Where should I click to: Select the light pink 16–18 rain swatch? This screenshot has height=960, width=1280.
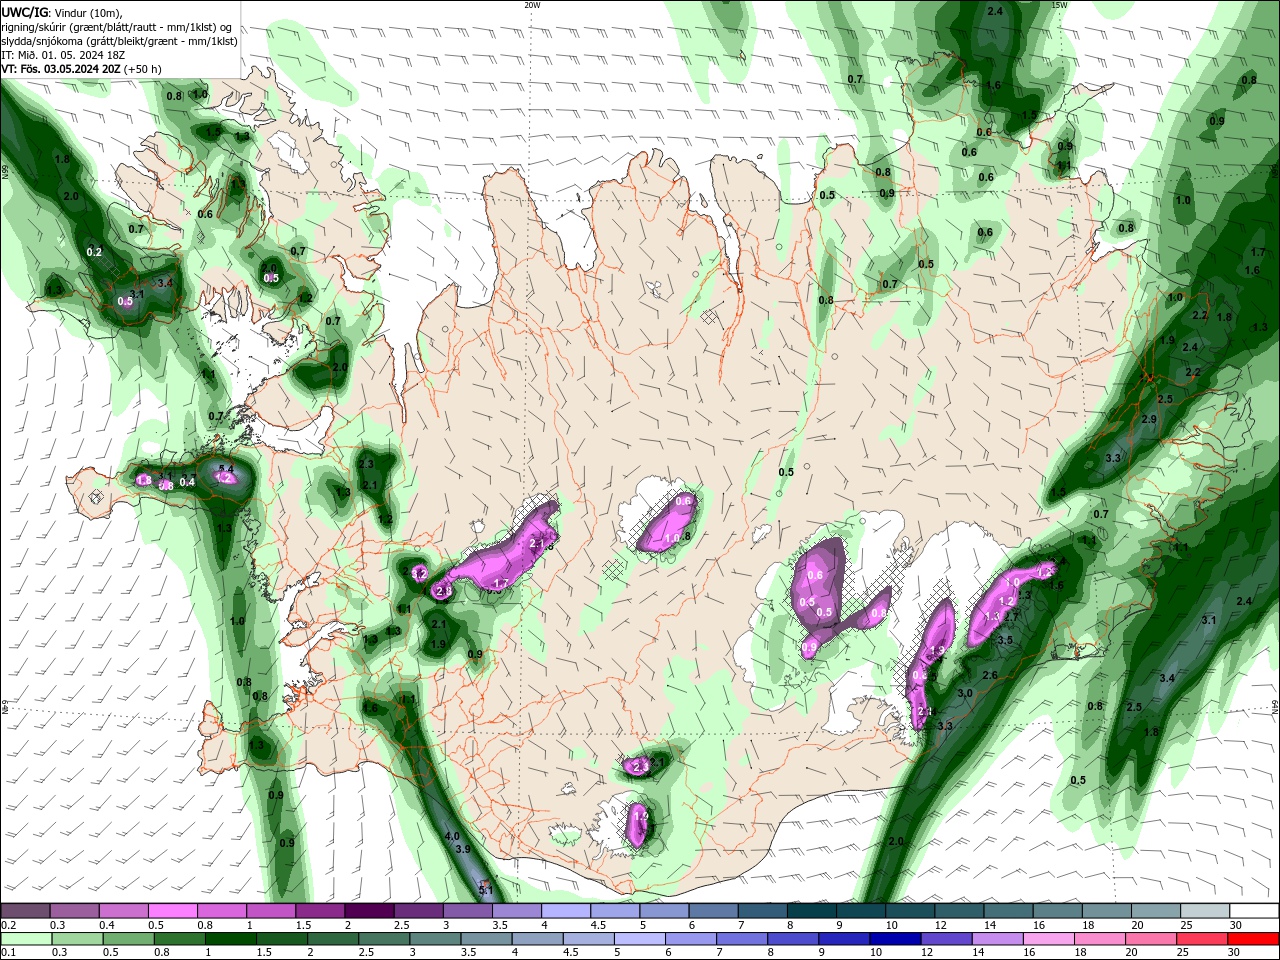(1050, 939)
